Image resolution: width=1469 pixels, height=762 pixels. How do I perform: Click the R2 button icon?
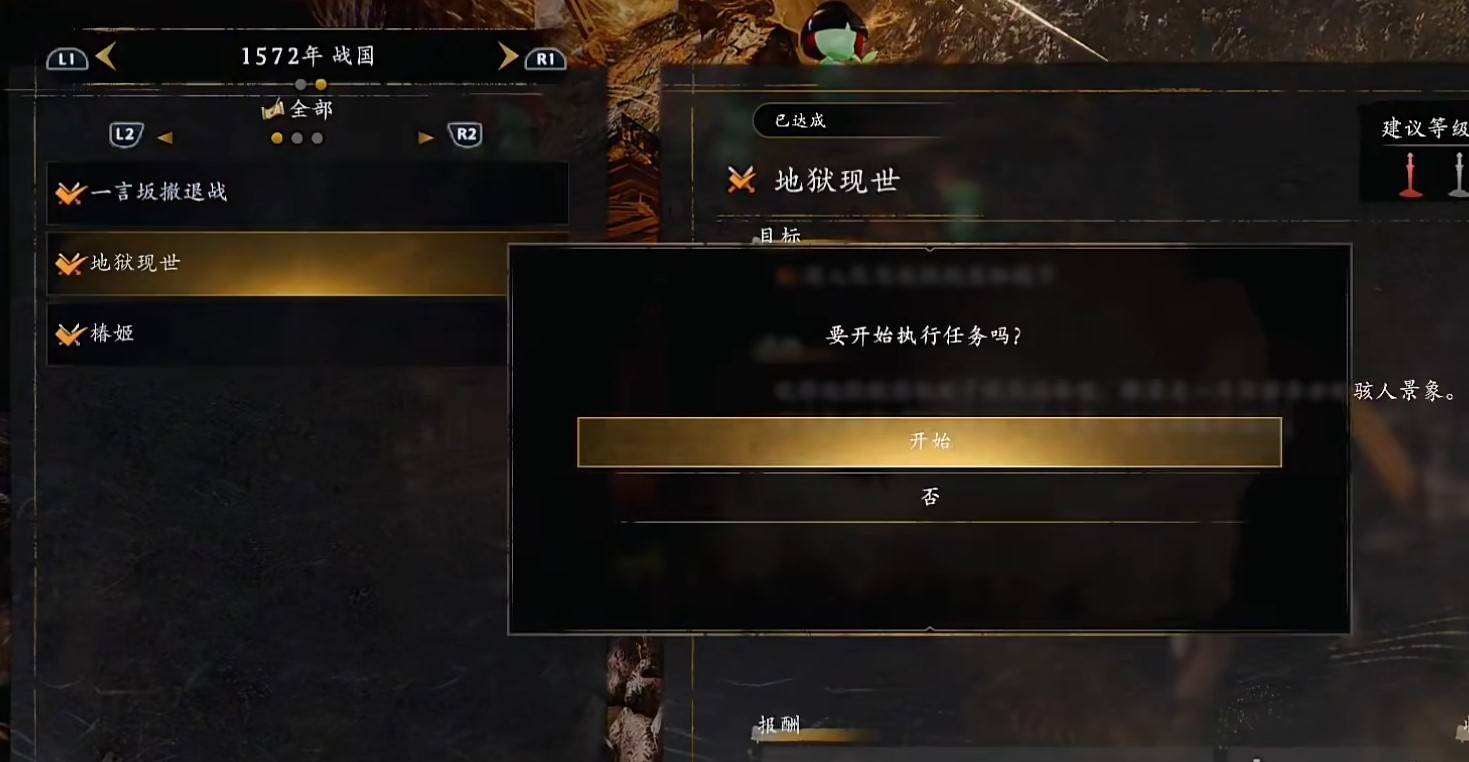click(x=465, y=134)
